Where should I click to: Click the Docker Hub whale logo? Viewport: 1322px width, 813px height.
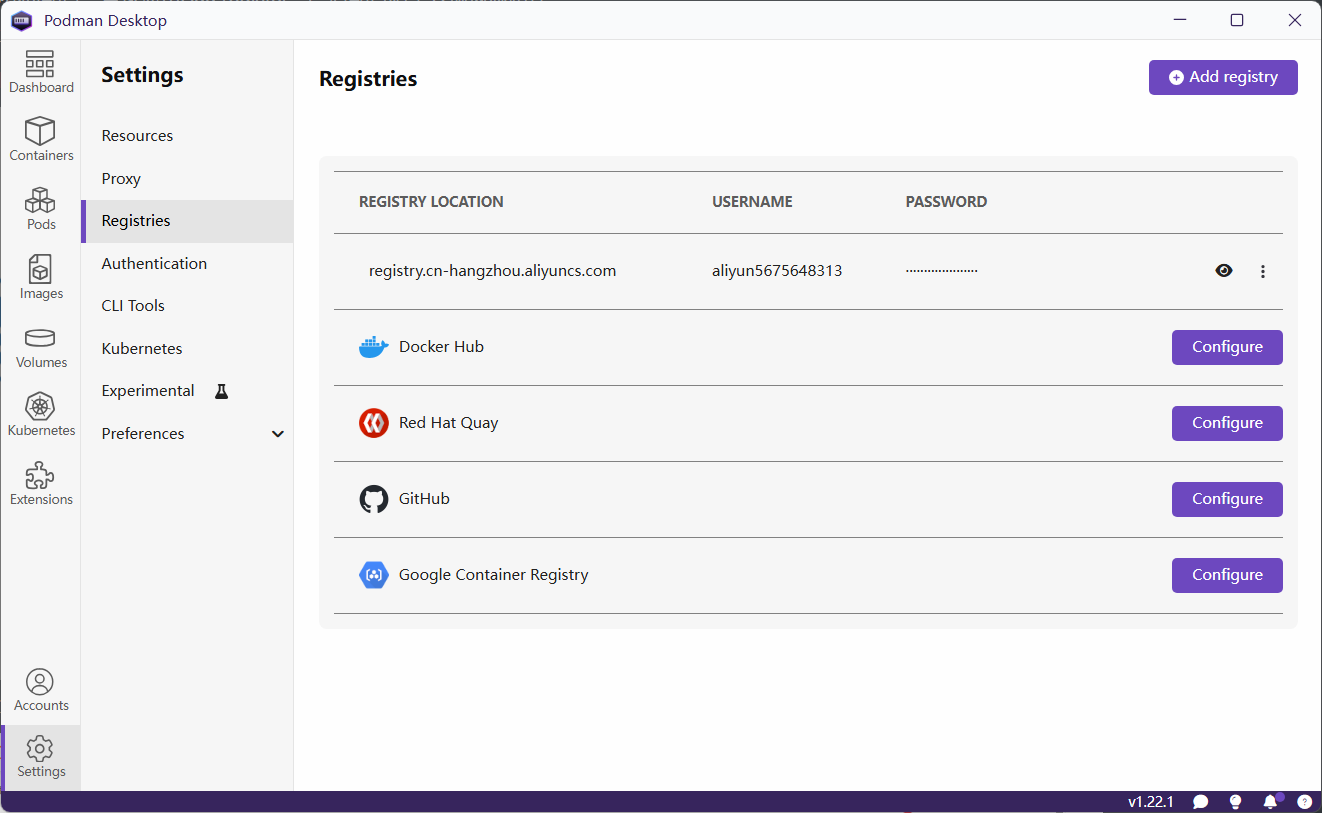coord(373,347)
